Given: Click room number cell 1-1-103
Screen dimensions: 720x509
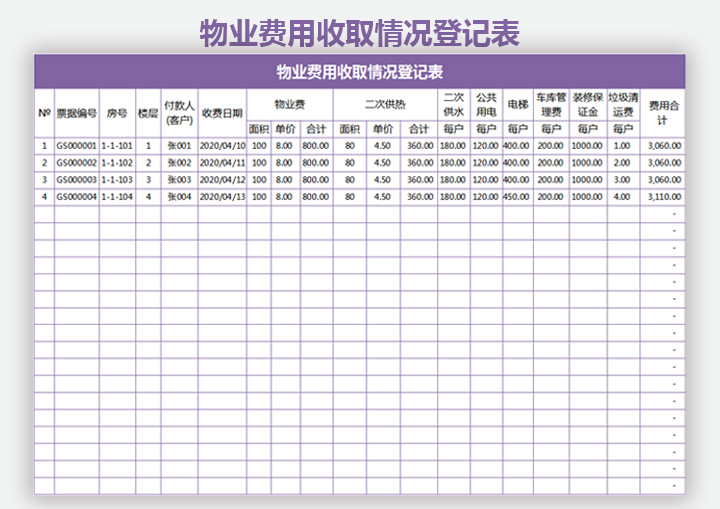Looking at the screenshot, I should point(117,180).
